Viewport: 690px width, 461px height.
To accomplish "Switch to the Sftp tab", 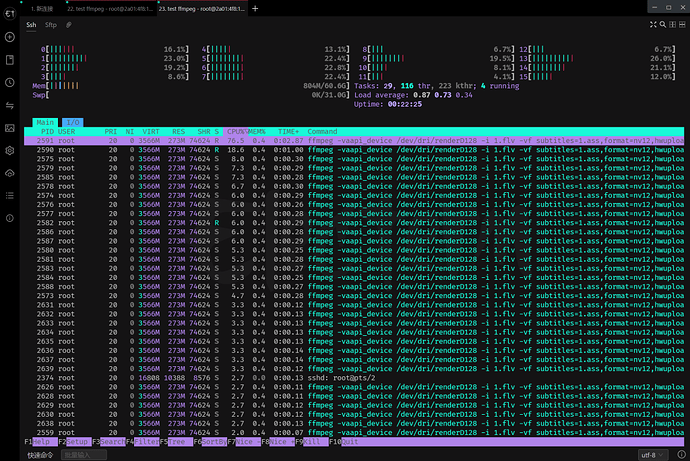I will (50, 23).
